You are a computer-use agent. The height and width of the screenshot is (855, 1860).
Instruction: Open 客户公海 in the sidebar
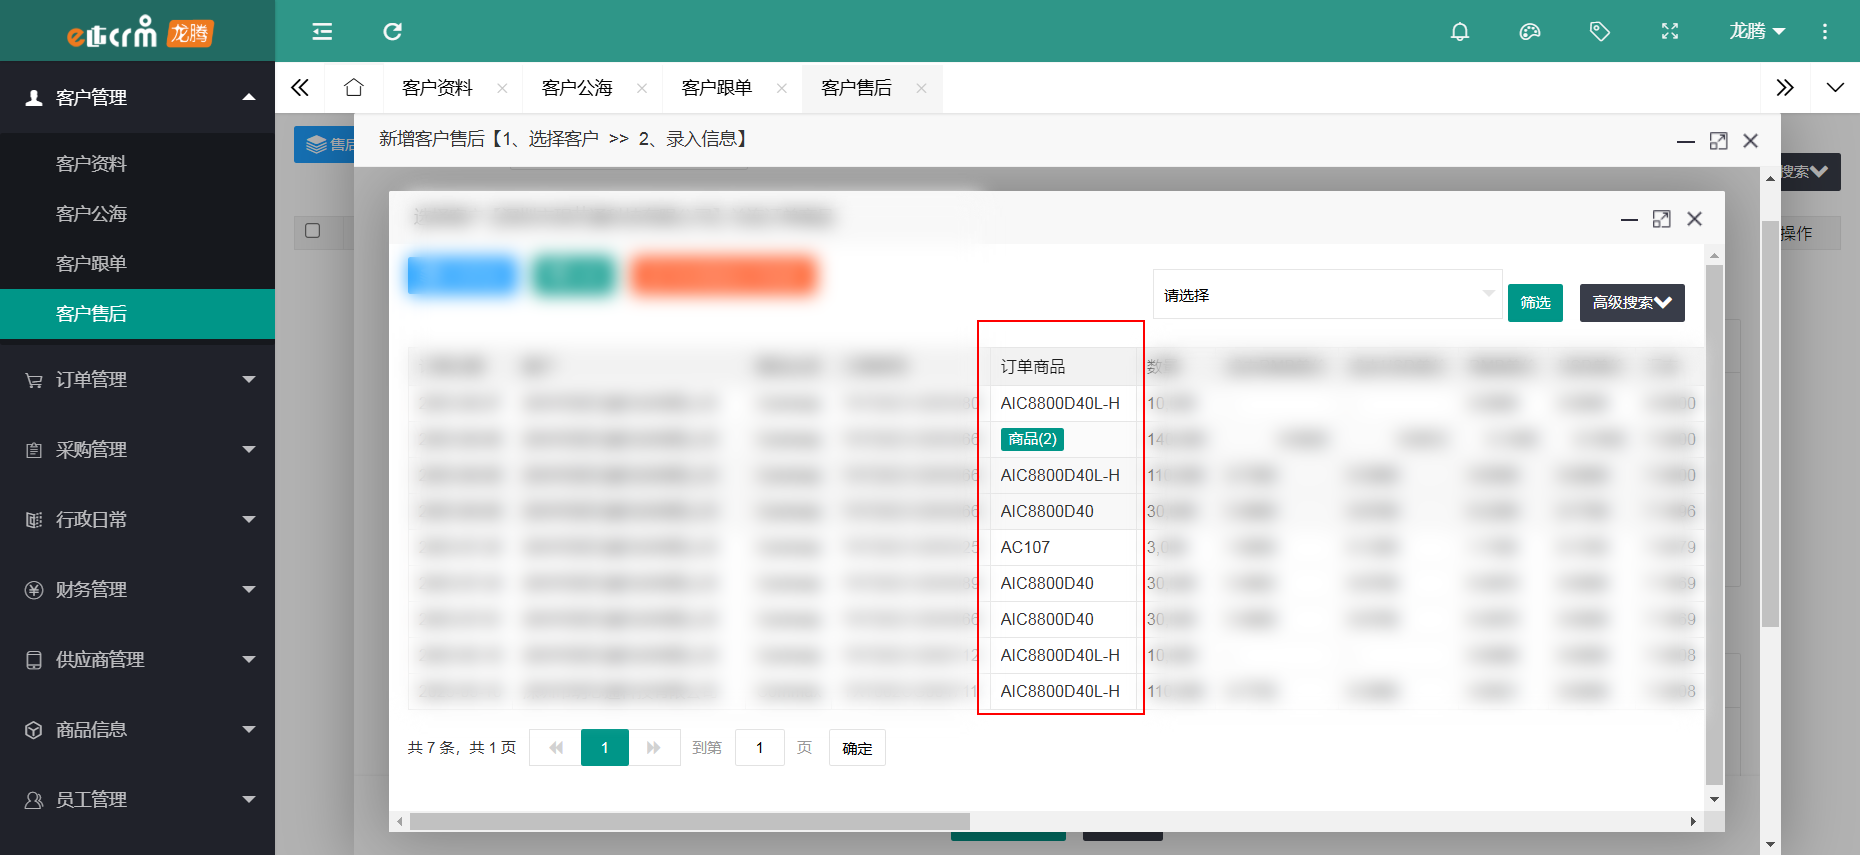click(x=91, y=214)
